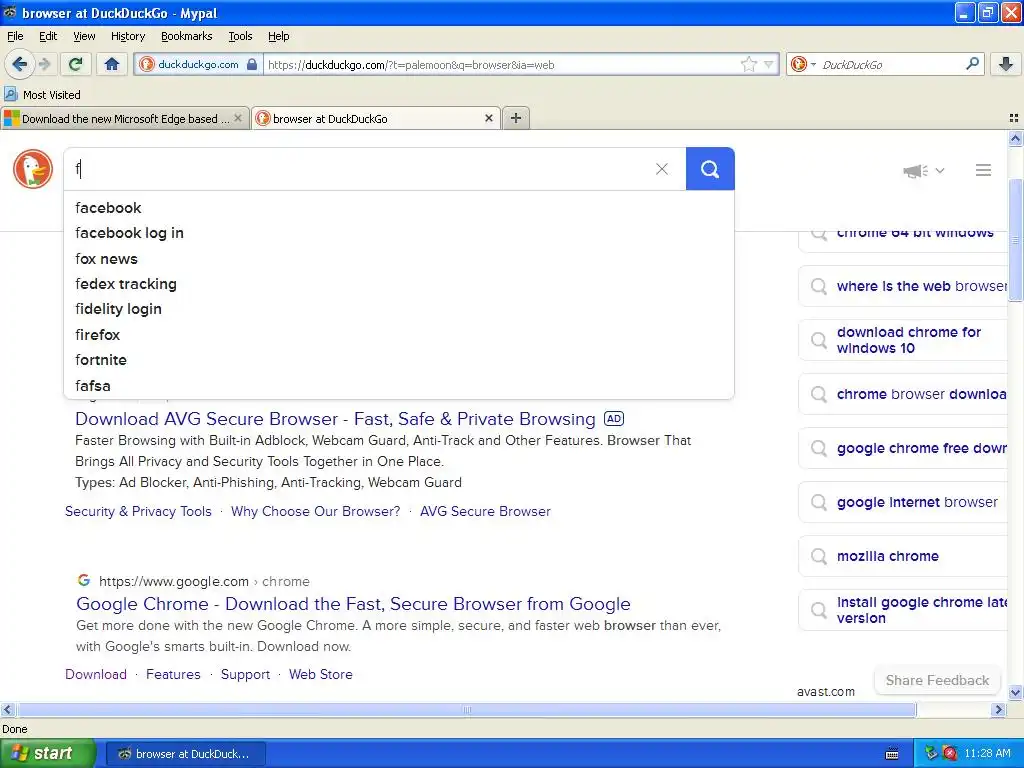This screenshot has width=1024, height=768.
Task: Go to the Home page
Action: click(x=112, y=64)
